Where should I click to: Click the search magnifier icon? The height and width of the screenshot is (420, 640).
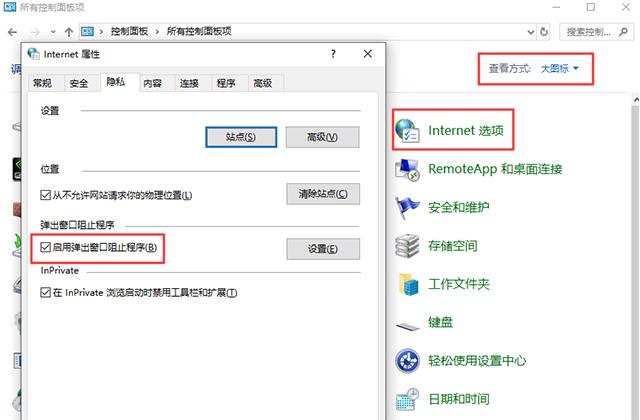[623, 31]
